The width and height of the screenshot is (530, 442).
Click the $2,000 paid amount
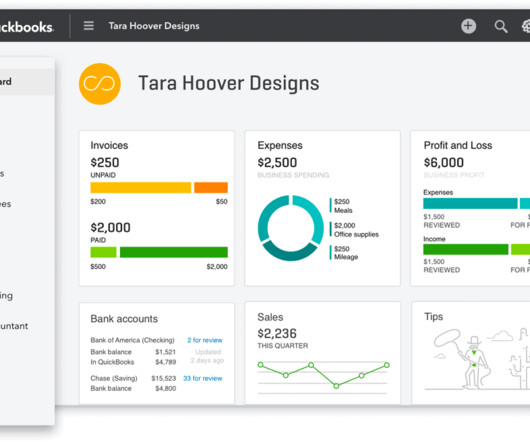pyautogui.click(x=110, y=227)
